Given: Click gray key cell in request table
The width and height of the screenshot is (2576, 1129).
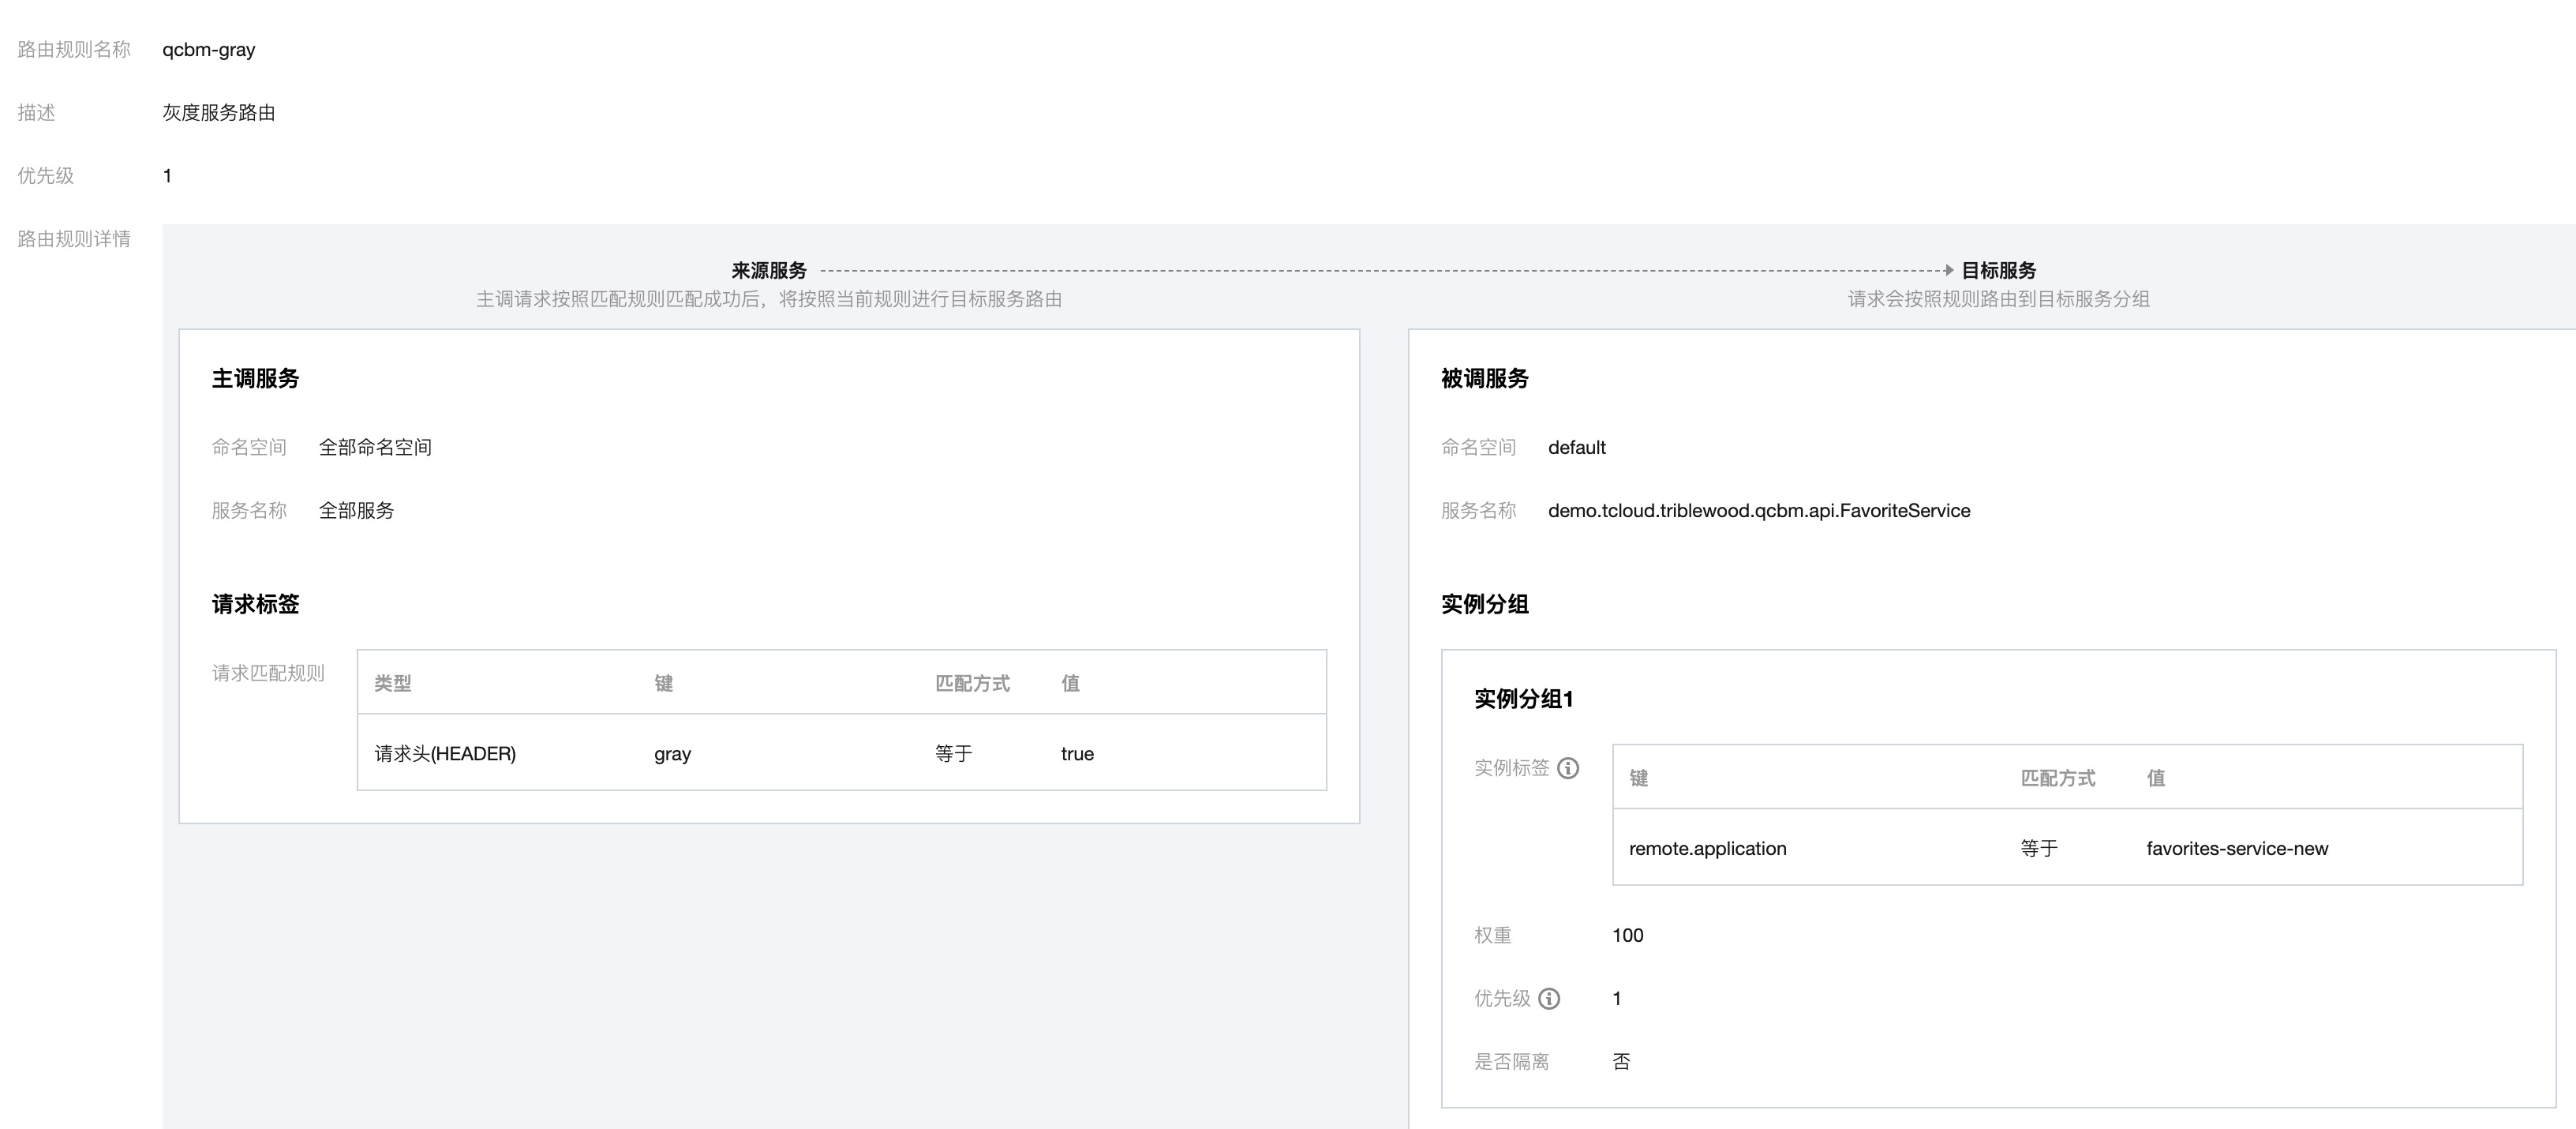Looking at the screenshot, I should [673, 754].
